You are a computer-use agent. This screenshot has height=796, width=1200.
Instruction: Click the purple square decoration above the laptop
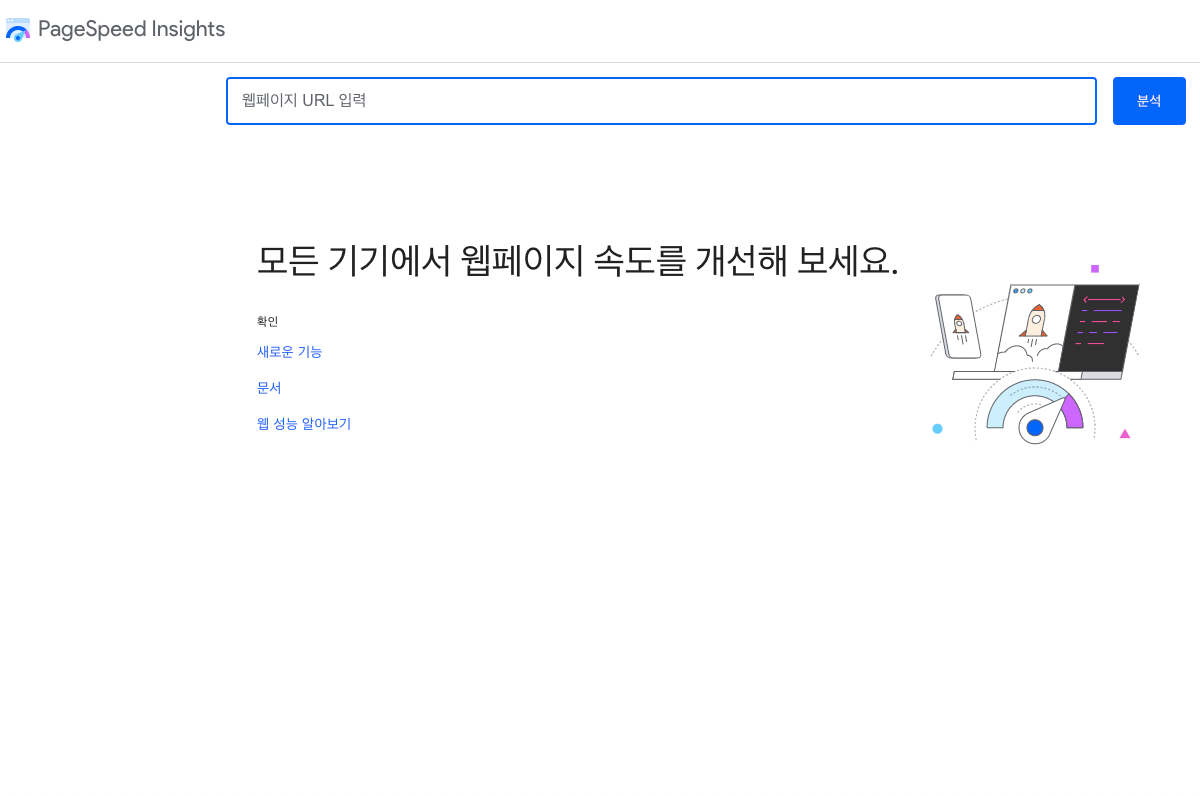click(1095, 268)
